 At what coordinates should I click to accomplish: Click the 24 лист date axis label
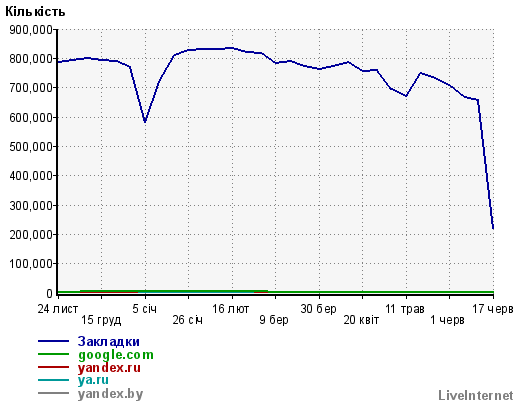click(x=58, y=309)
